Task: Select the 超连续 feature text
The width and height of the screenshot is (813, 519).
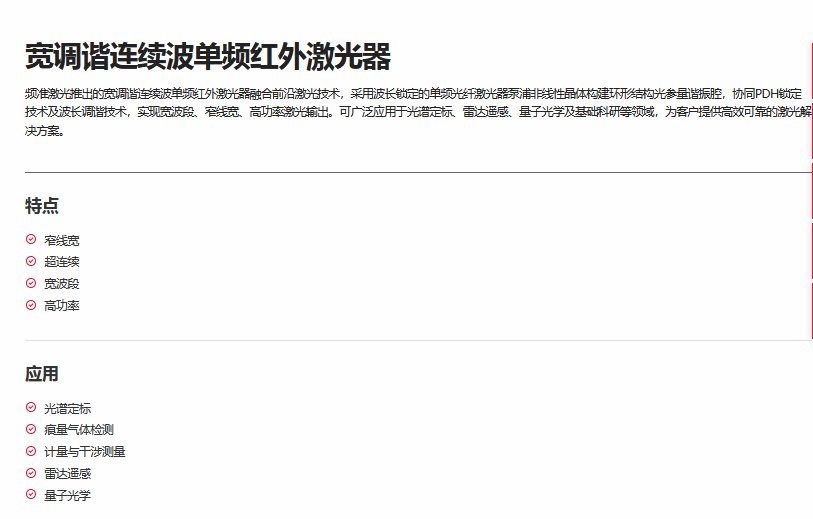Action: [x=62, y=261]
